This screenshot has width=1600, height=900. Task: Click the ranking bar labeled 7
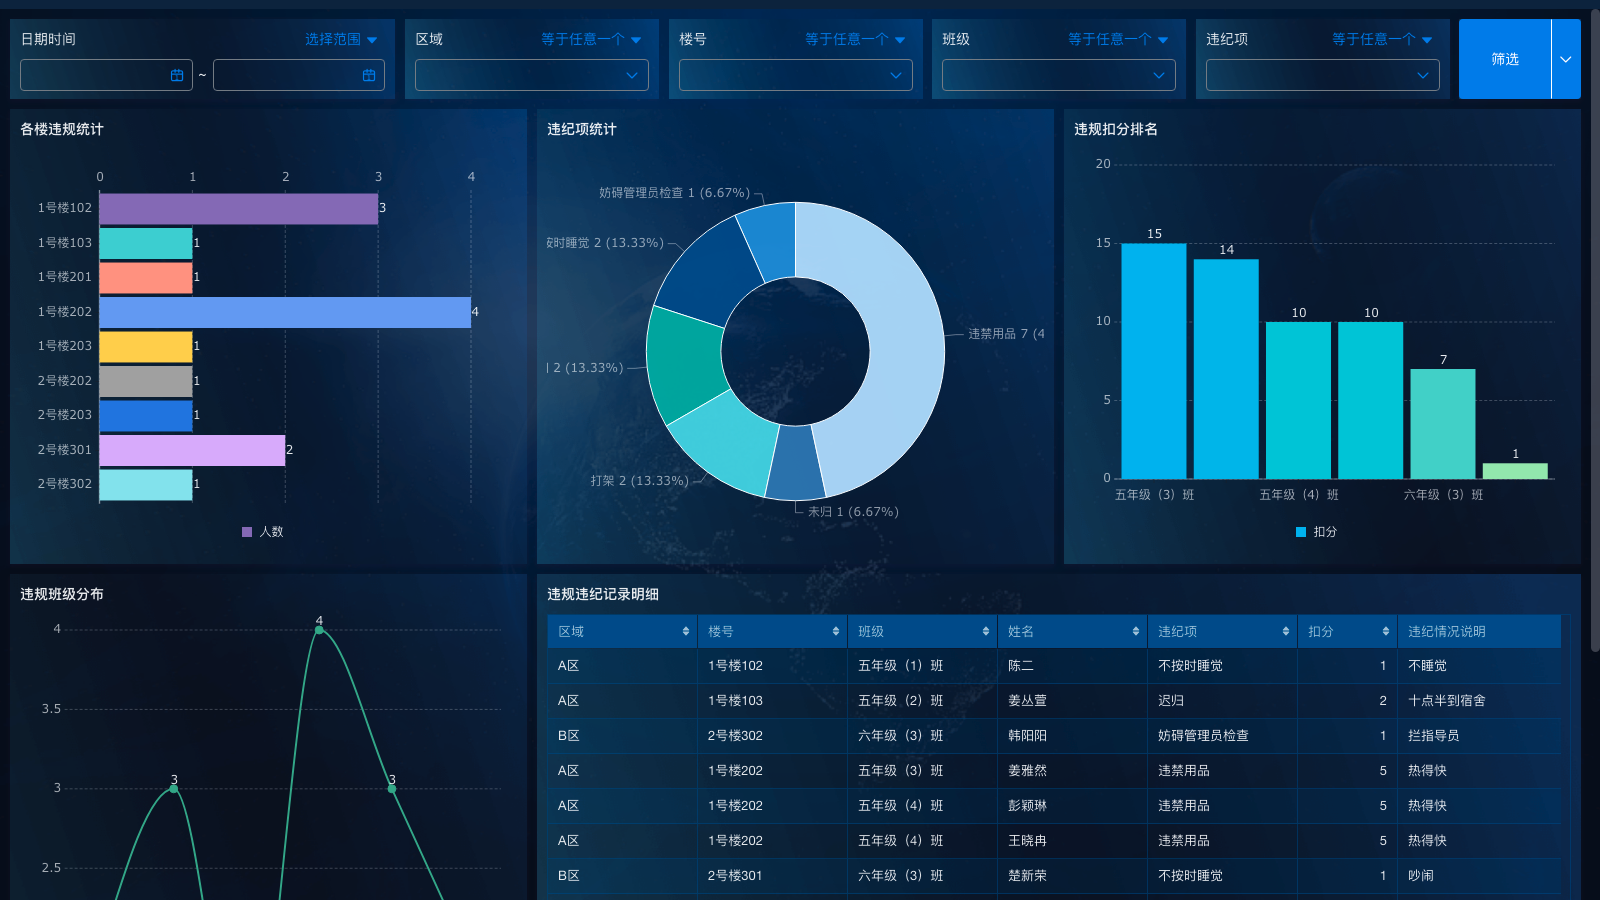pyautogui.click(x=1443, y=424)
